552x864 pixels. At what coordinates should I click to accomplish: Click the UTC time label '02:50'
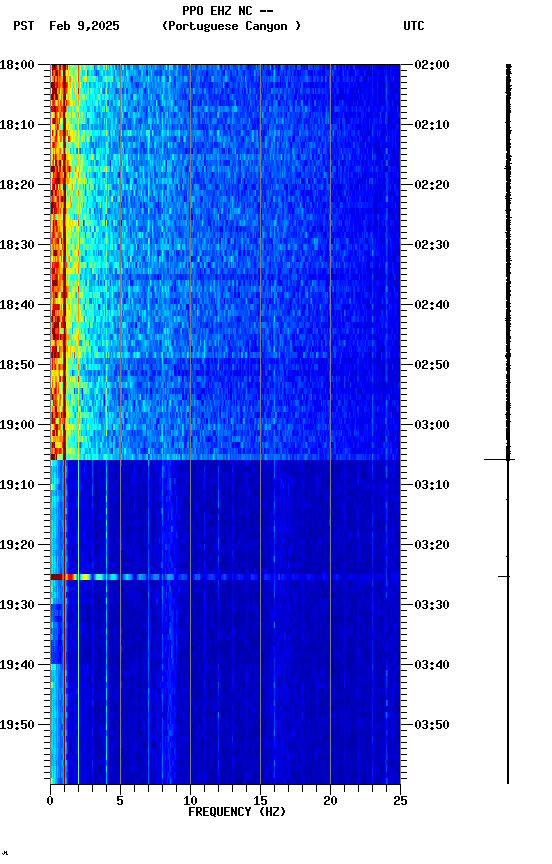click(432, 365)
